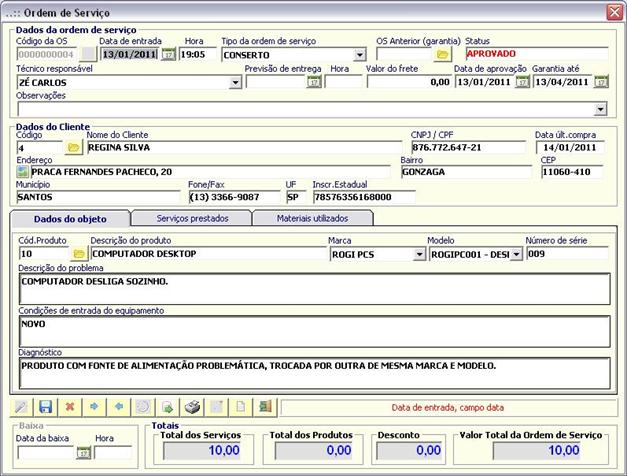Click the small grey button beside Código da OS
627x476 pixels.
click(88, 54)
